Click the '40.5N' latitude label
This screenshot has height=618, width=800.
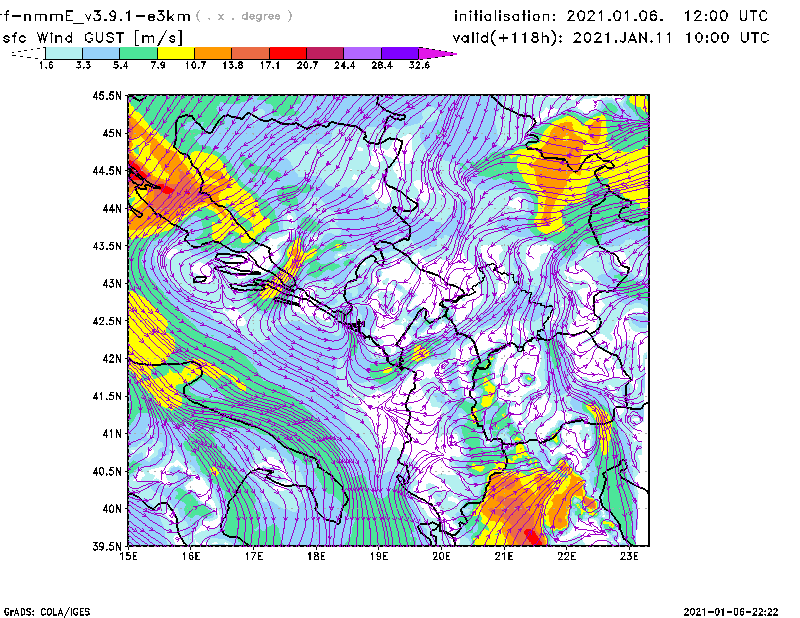pyautogui.click(x=107, y=472)
